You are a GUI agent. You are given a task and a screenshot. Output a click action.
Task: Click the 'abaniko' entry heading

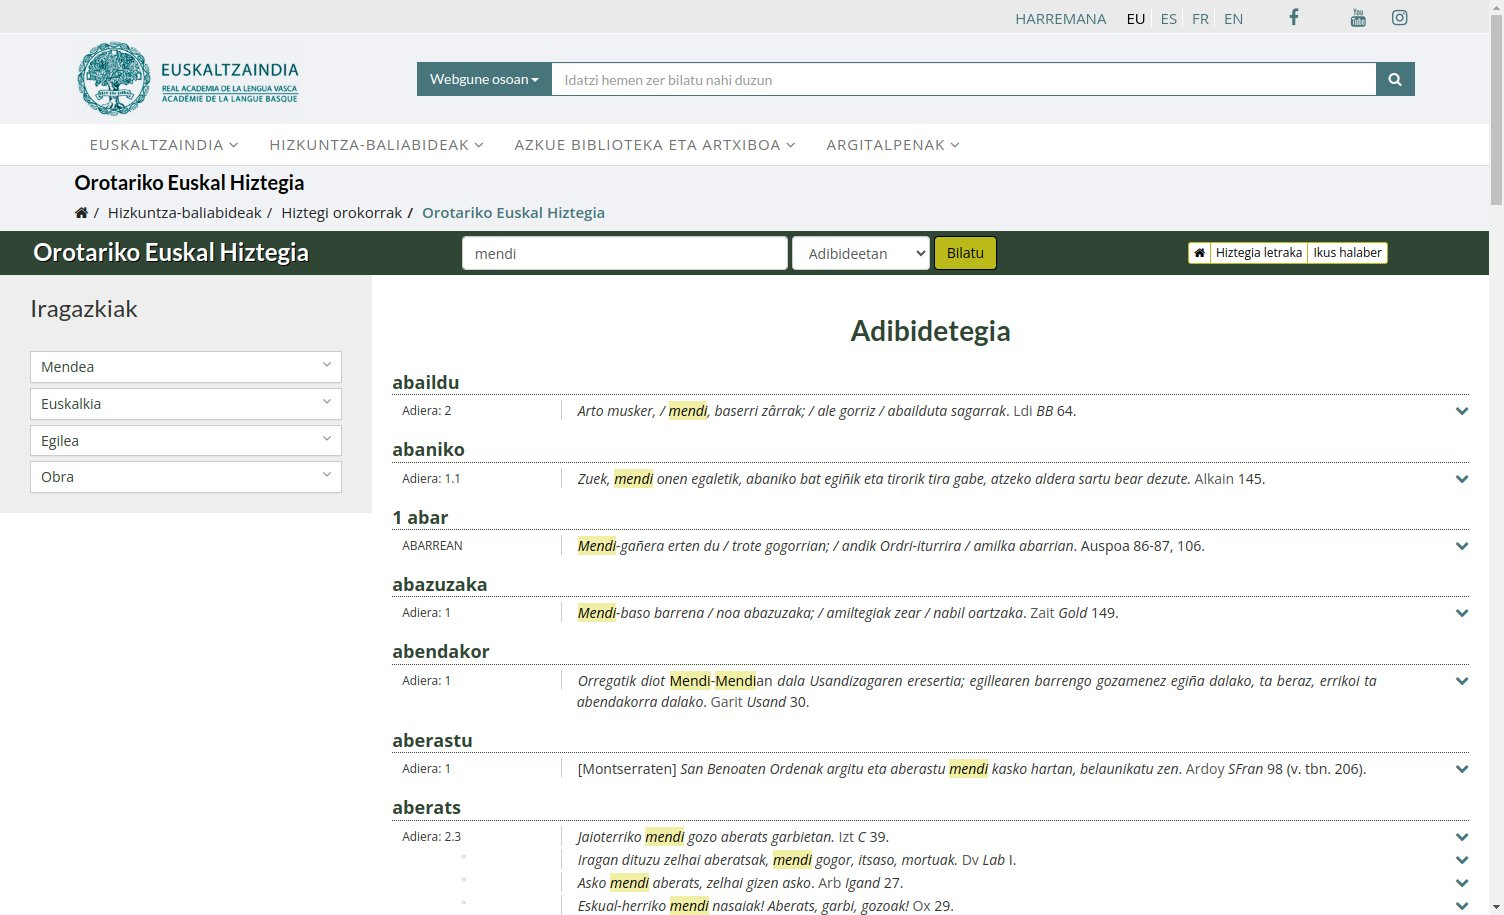[x=429, y=449]
